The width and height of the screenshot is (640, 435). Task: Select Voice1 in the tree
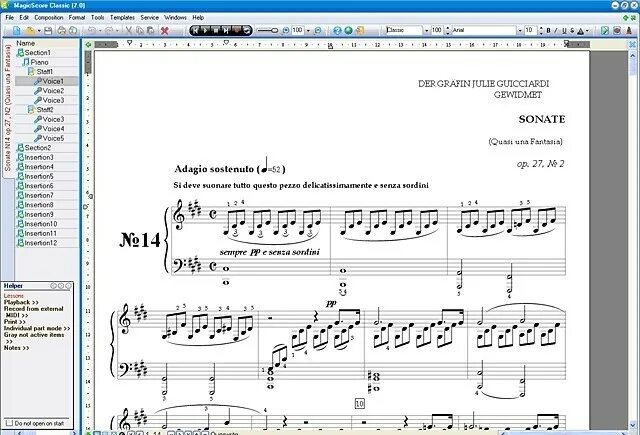click(x=53, y=81)
